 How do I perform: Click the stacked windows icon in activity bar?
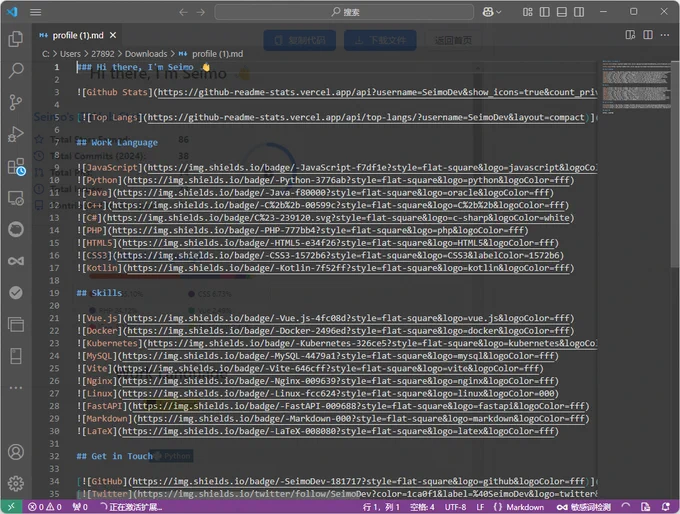16,324
